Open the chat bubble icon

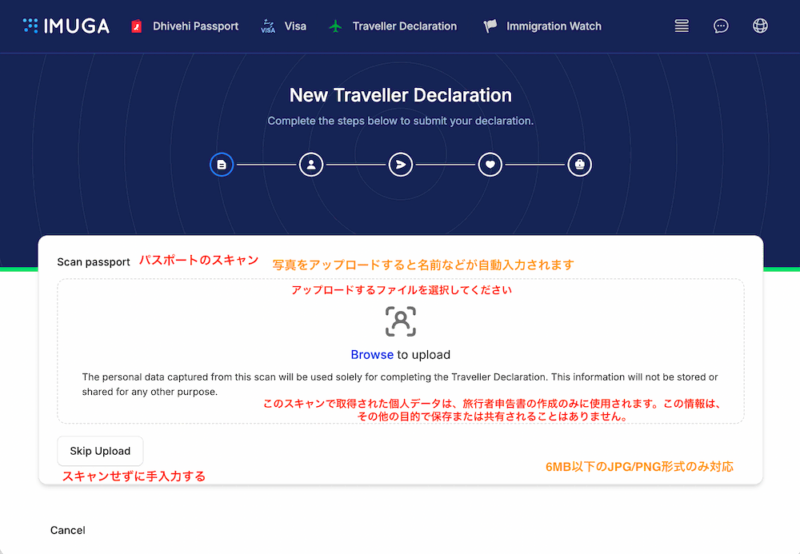click(721, 26)
